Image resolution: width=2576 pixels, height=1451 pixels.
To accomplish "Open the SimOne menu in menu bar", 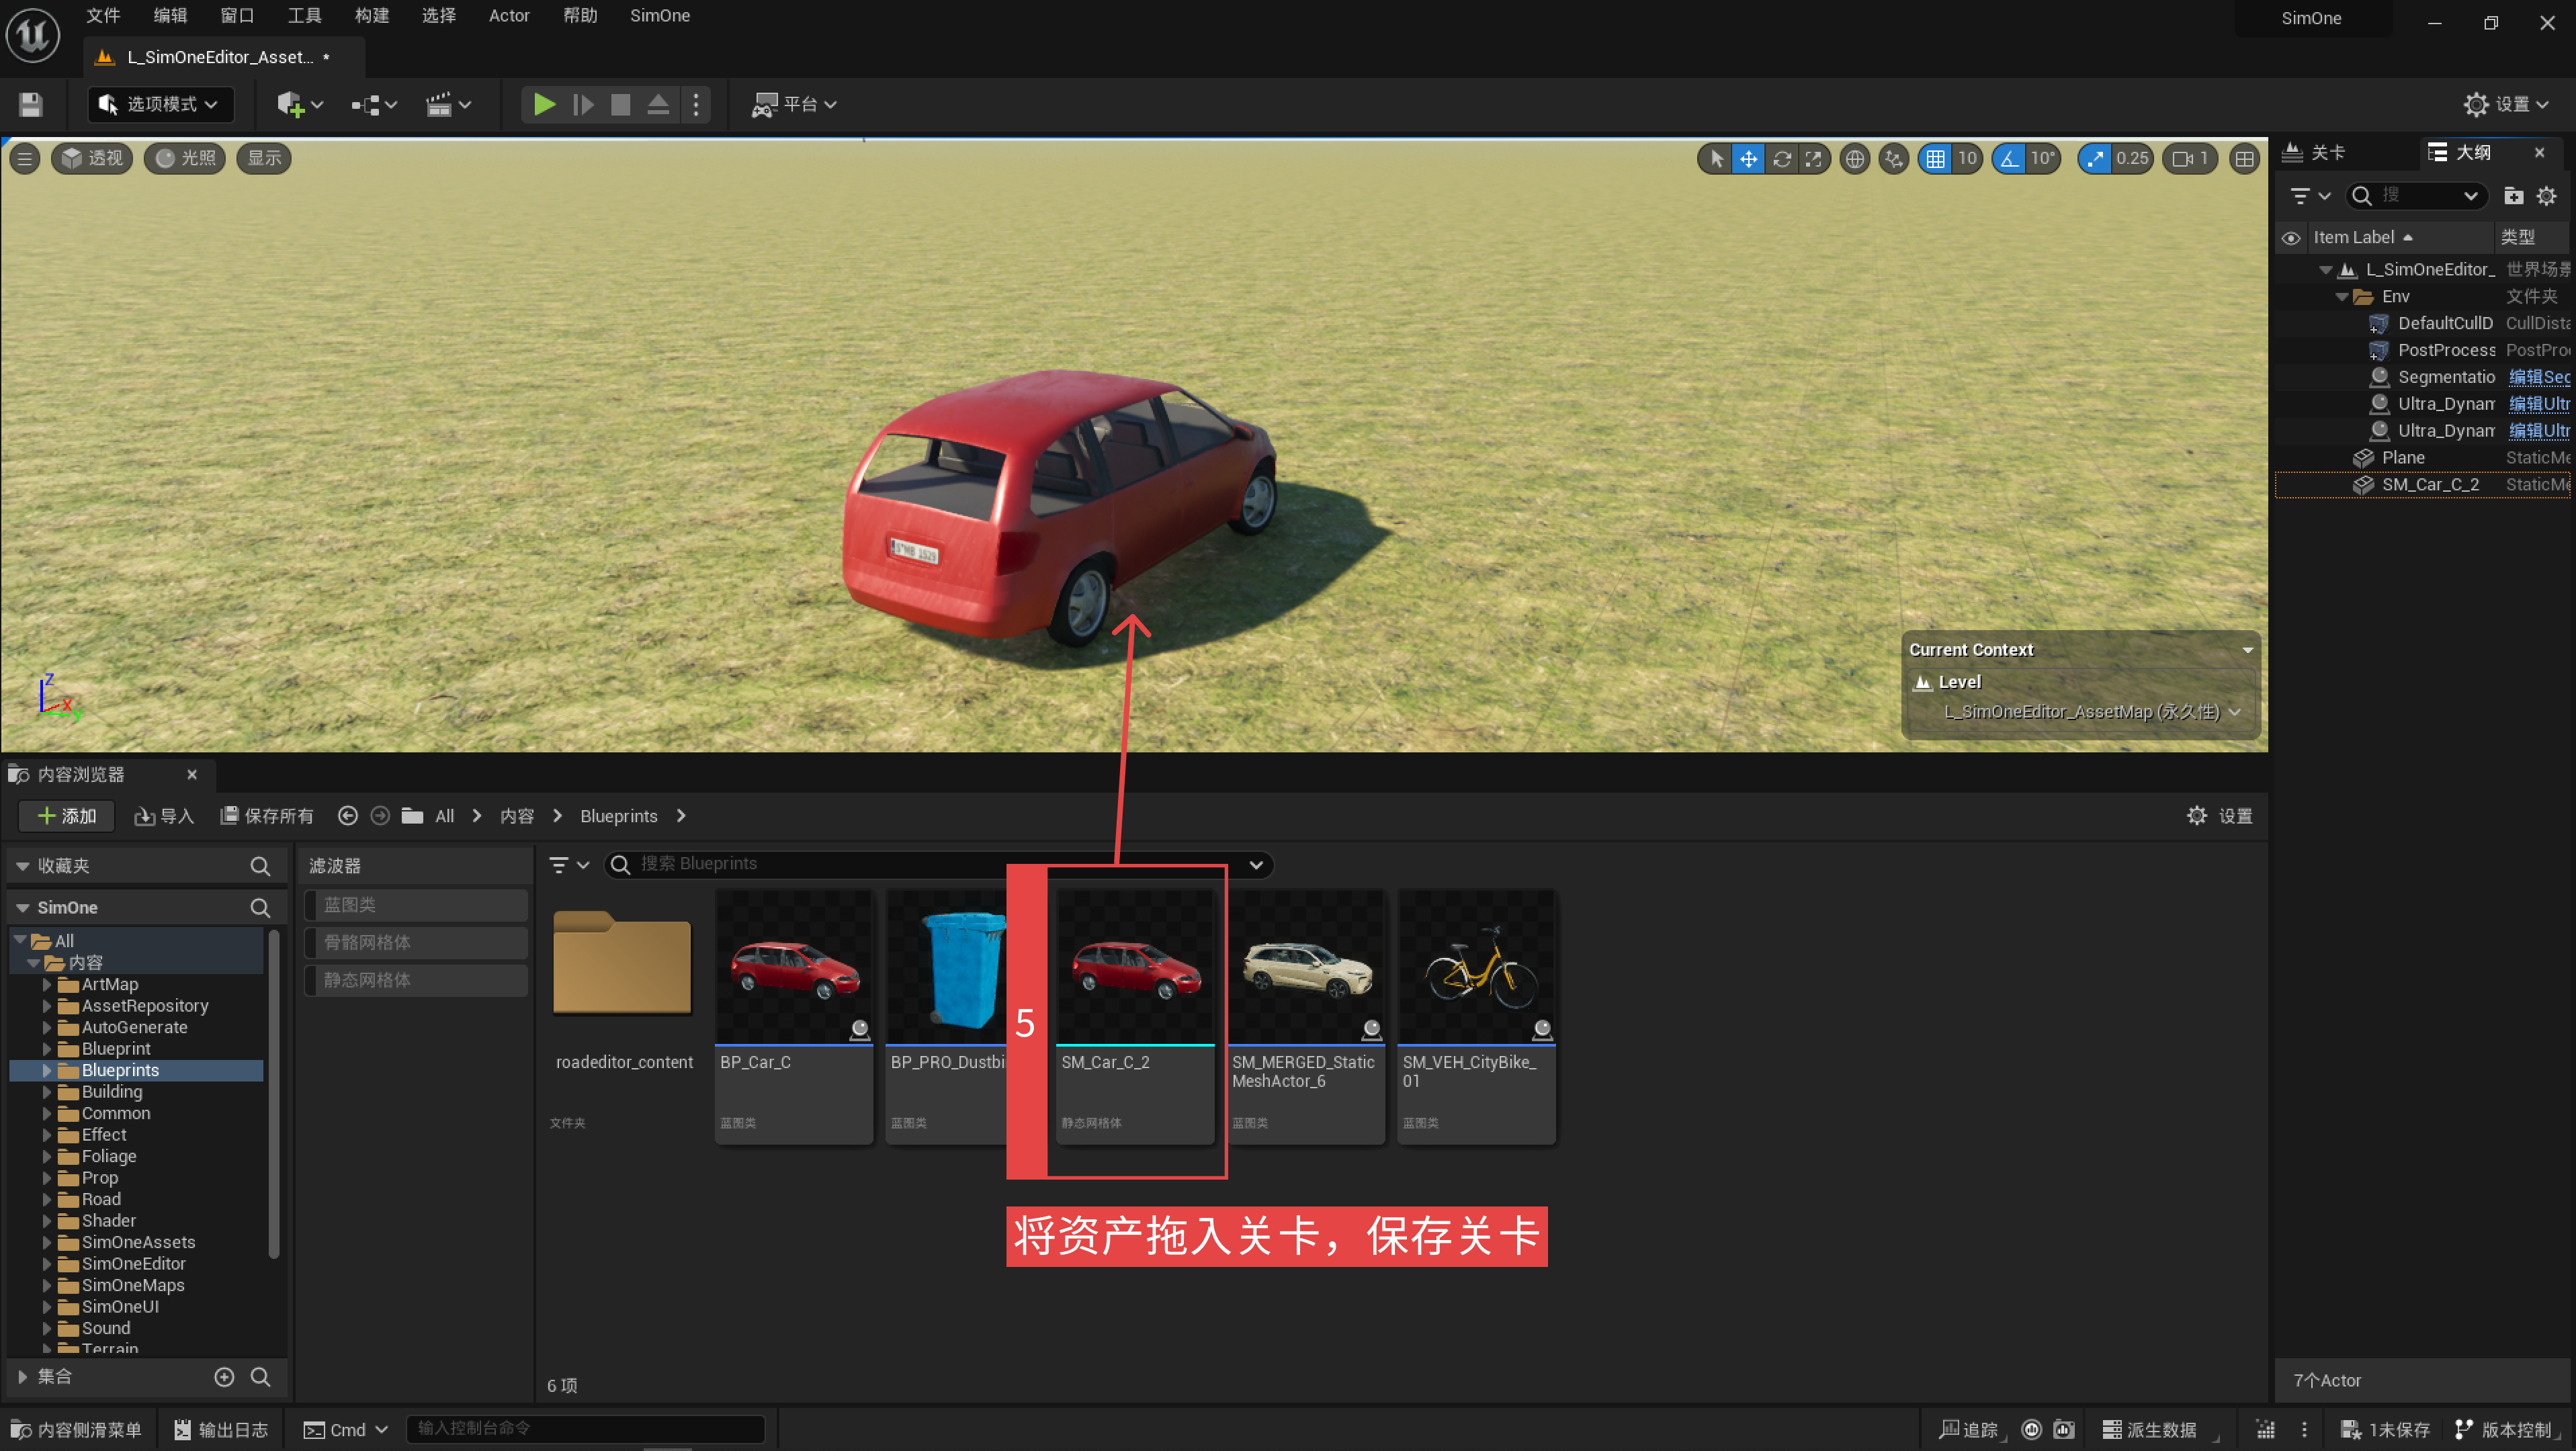I will coord(659,16).
